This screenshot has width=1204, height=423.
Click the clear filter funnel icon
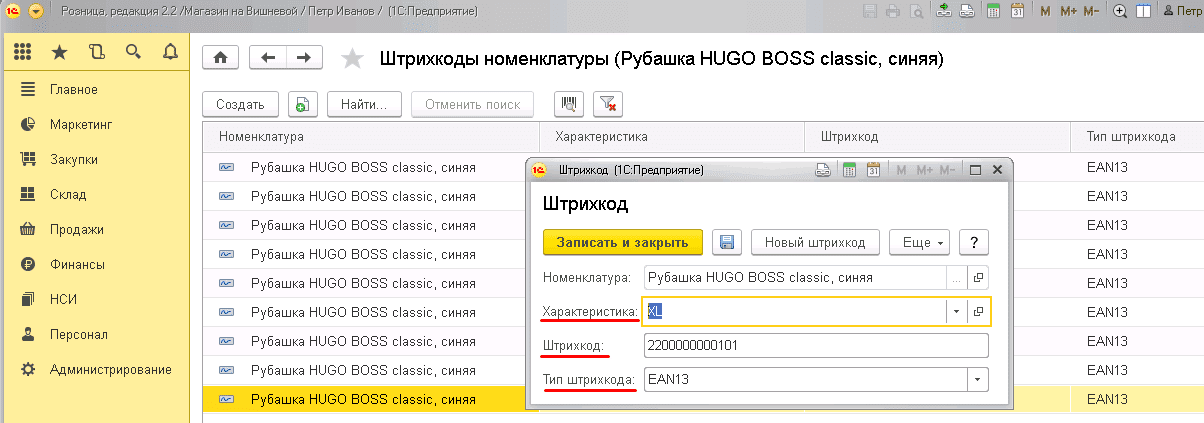(607, 104)
